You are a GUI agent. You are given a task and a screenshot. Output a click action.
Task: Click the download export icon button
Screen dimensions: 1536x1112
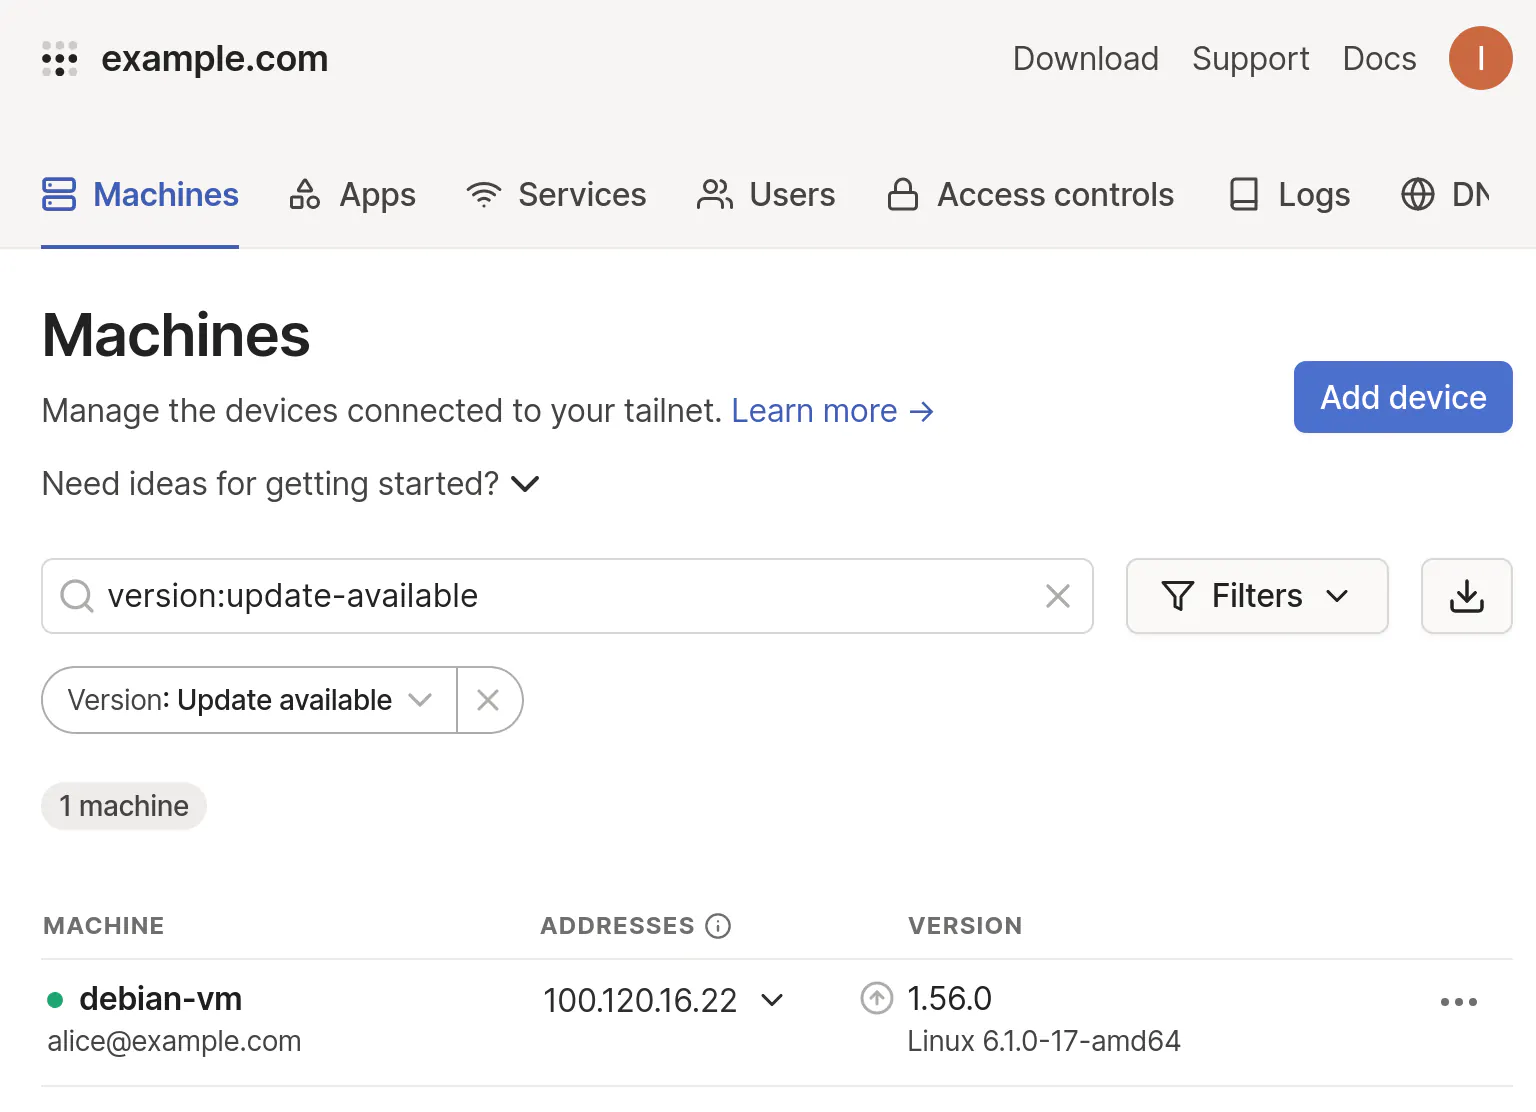coord(1466,596)
